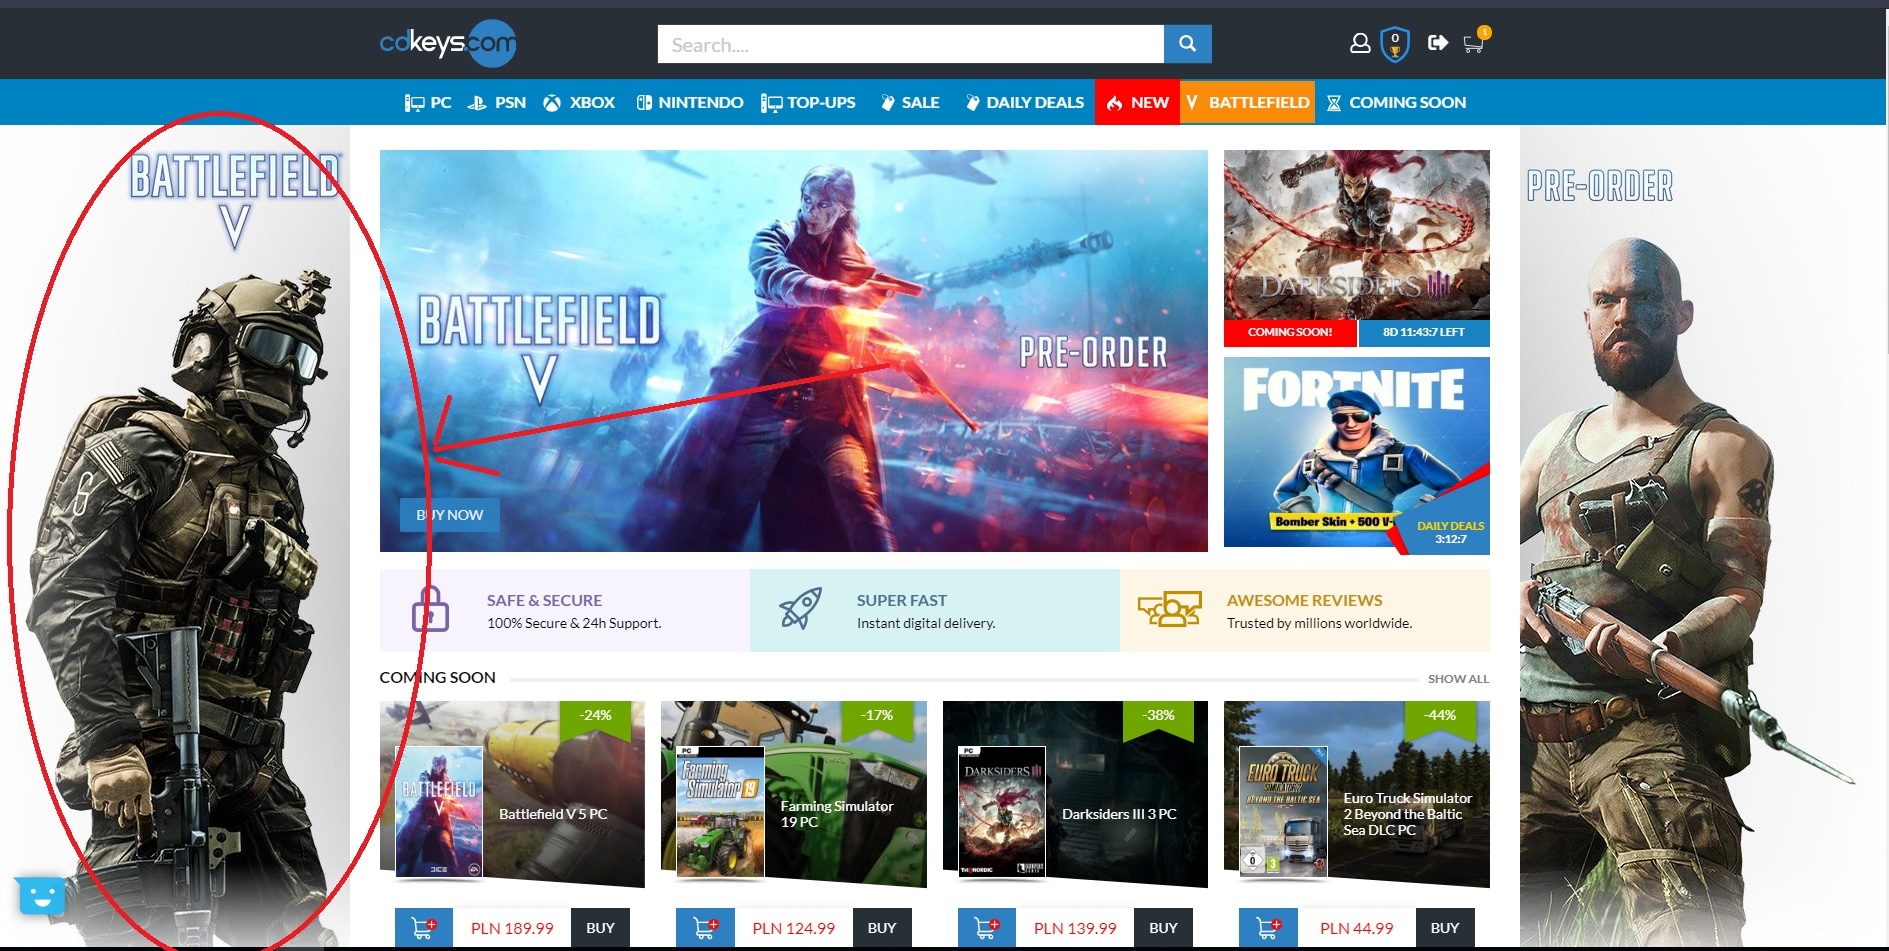Open the SALE menu item
The image size is (1889, 951).
coord(910,102)
